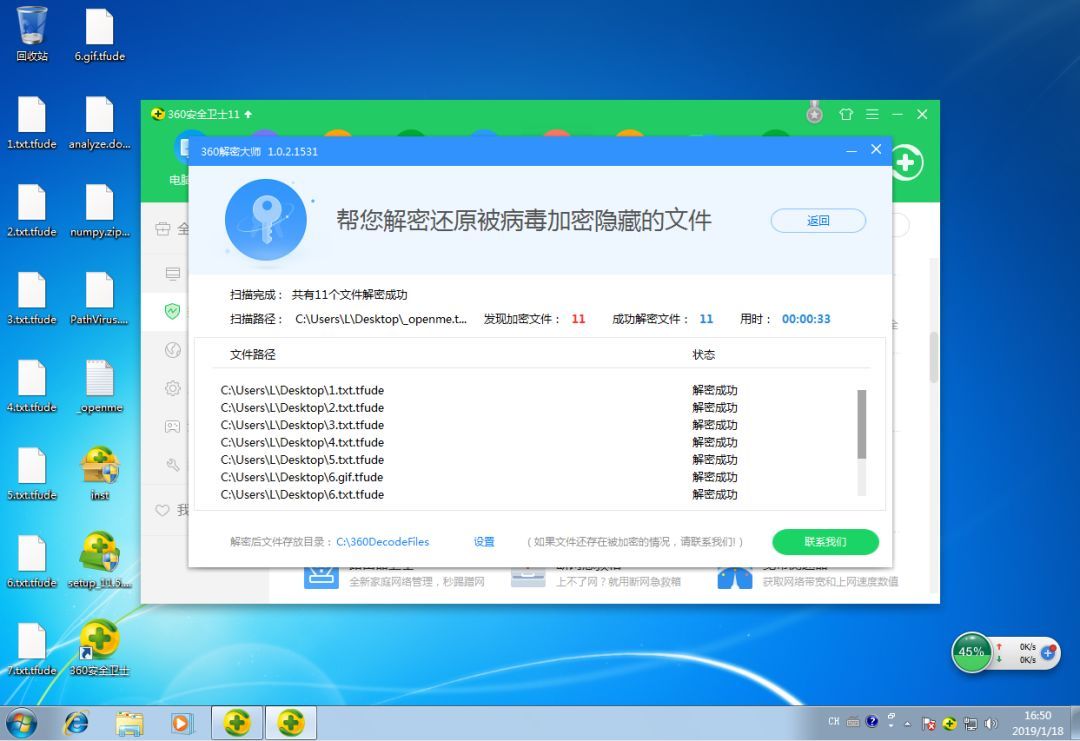
Task: Click the monitor sidebar icon in 360安全卫士
Action: tap(172, 273)
